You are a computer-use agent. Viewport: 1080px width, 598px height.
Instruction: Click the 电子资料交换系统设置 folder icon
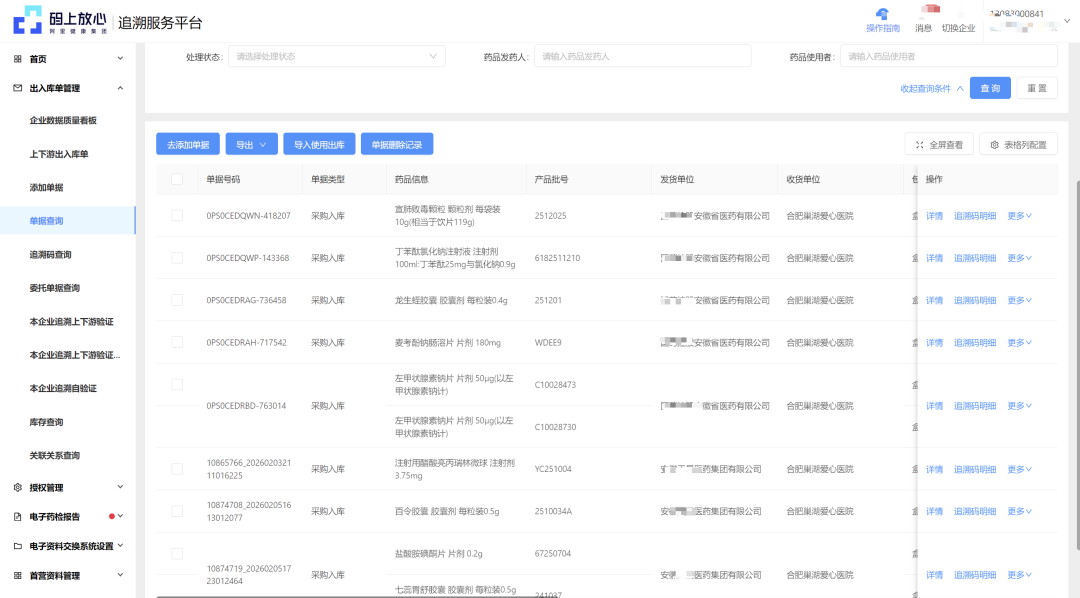(x=17, y=547)
